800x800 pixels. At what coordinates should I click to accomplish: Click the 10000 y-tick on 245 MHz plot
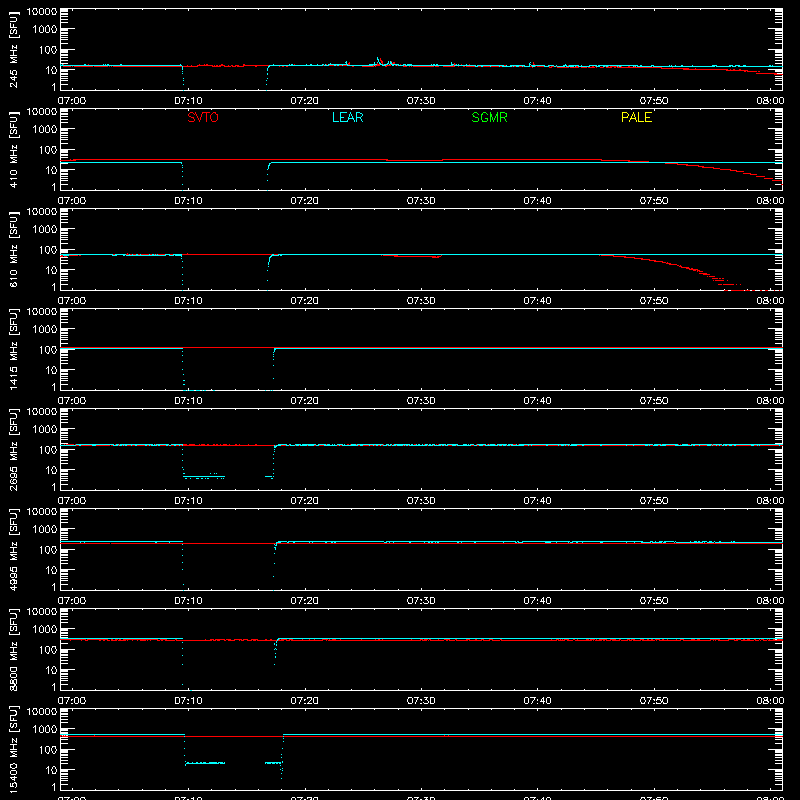tap(42, 12)
